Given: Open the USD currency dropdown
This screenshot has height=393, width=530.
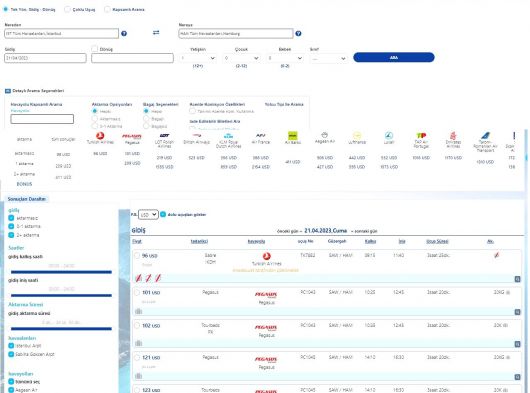Looking at the screenshot, I should (148, 215).
